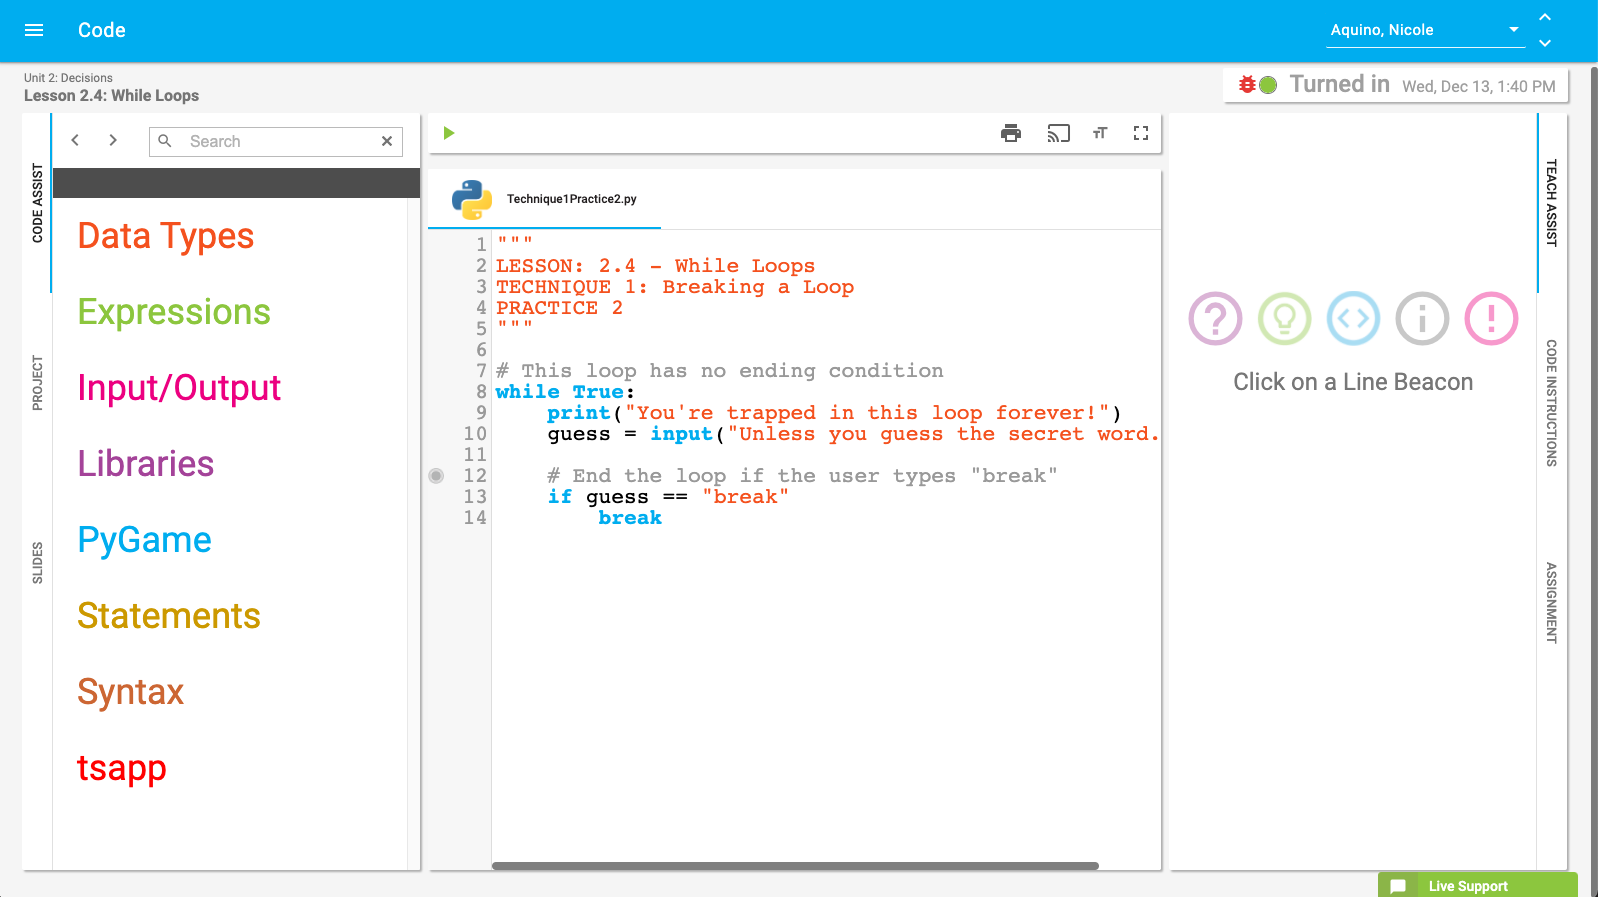Select the code brackets beacon
Screen dimensions: 1598x897
click(1353, 319)
